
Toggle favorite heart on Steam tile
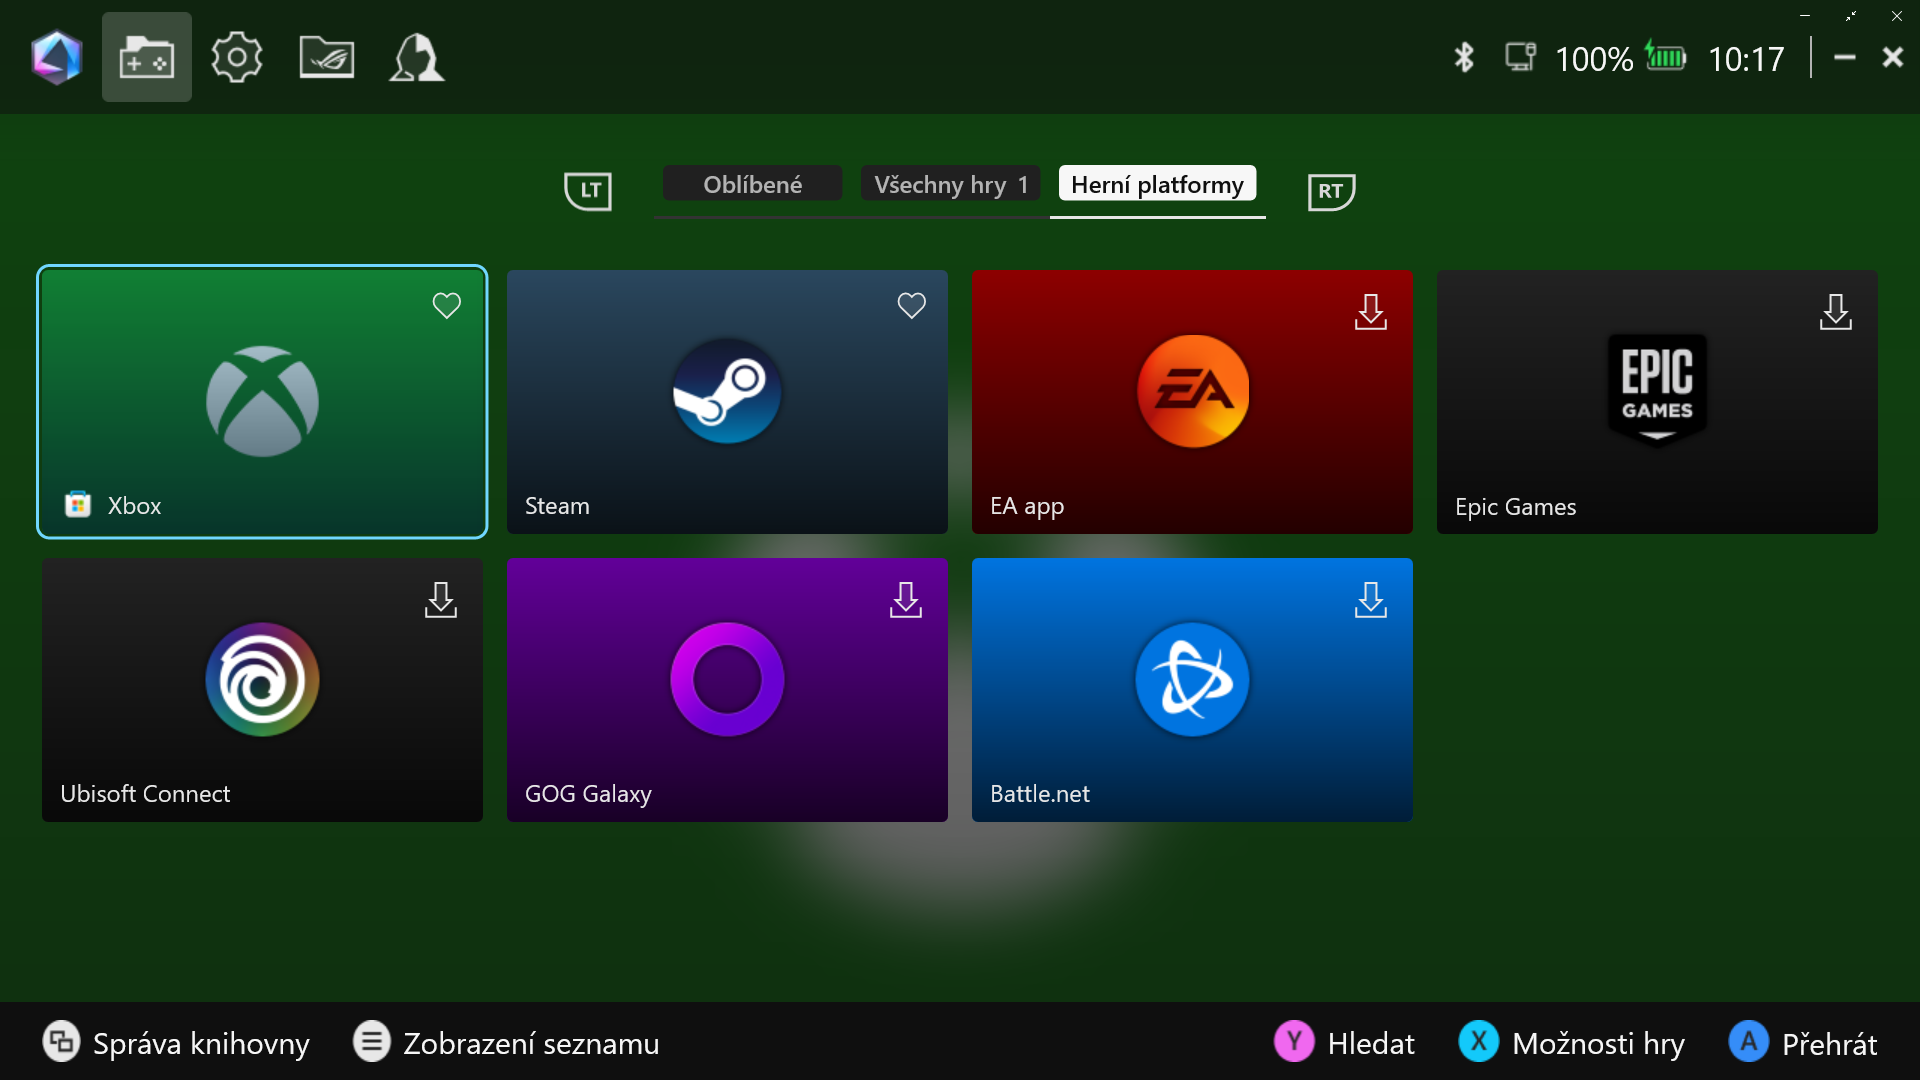(x=911, y=306)
